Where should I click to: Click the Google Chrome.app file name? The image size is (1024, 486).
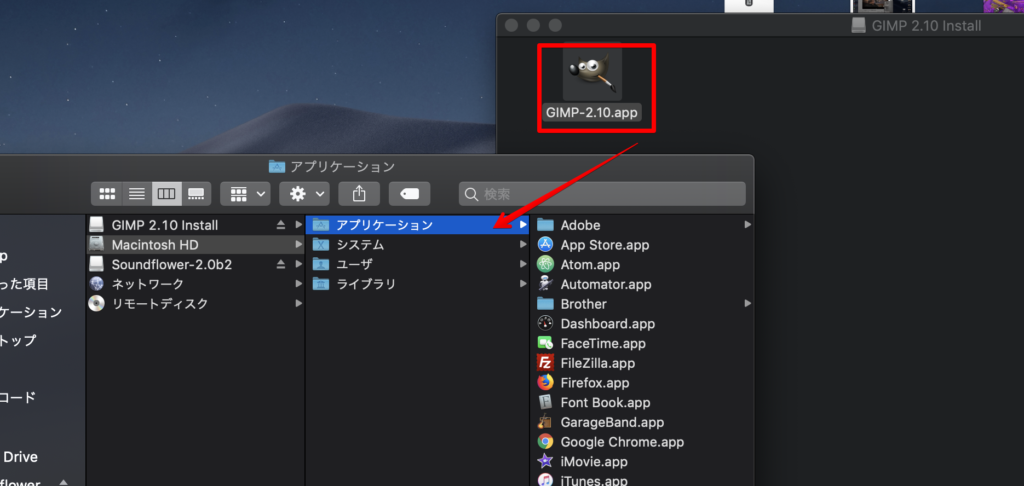pos(622,442)
